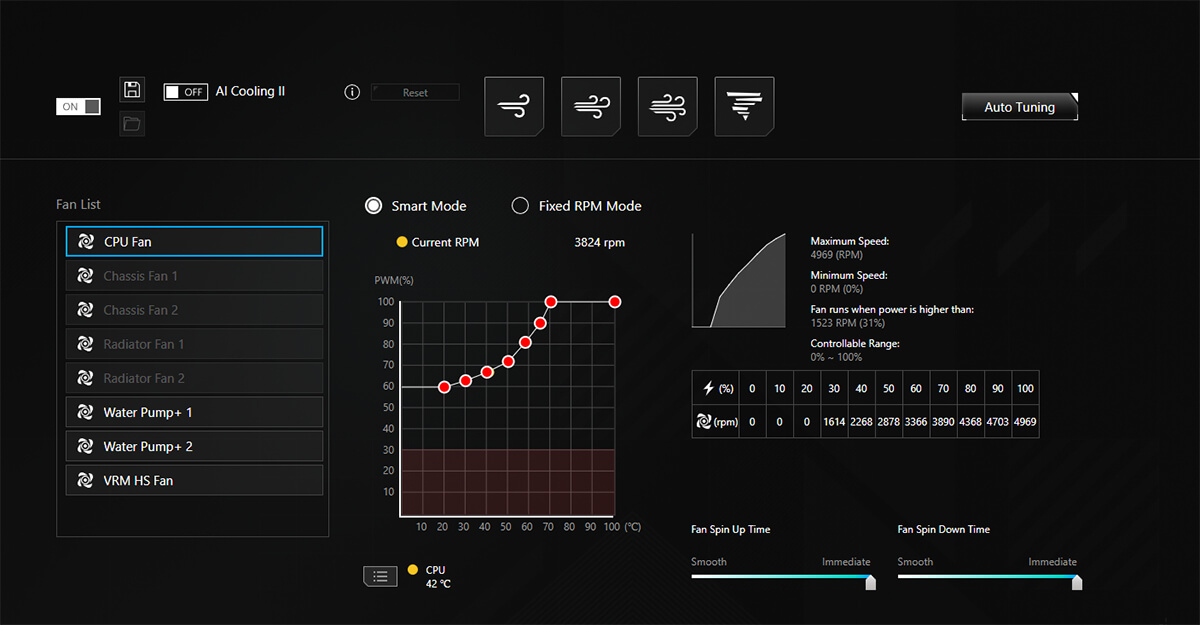Screen dimensions: 1200x625
Task: Click the info icon beside AI Cooling II
Action: click(351, 92)
